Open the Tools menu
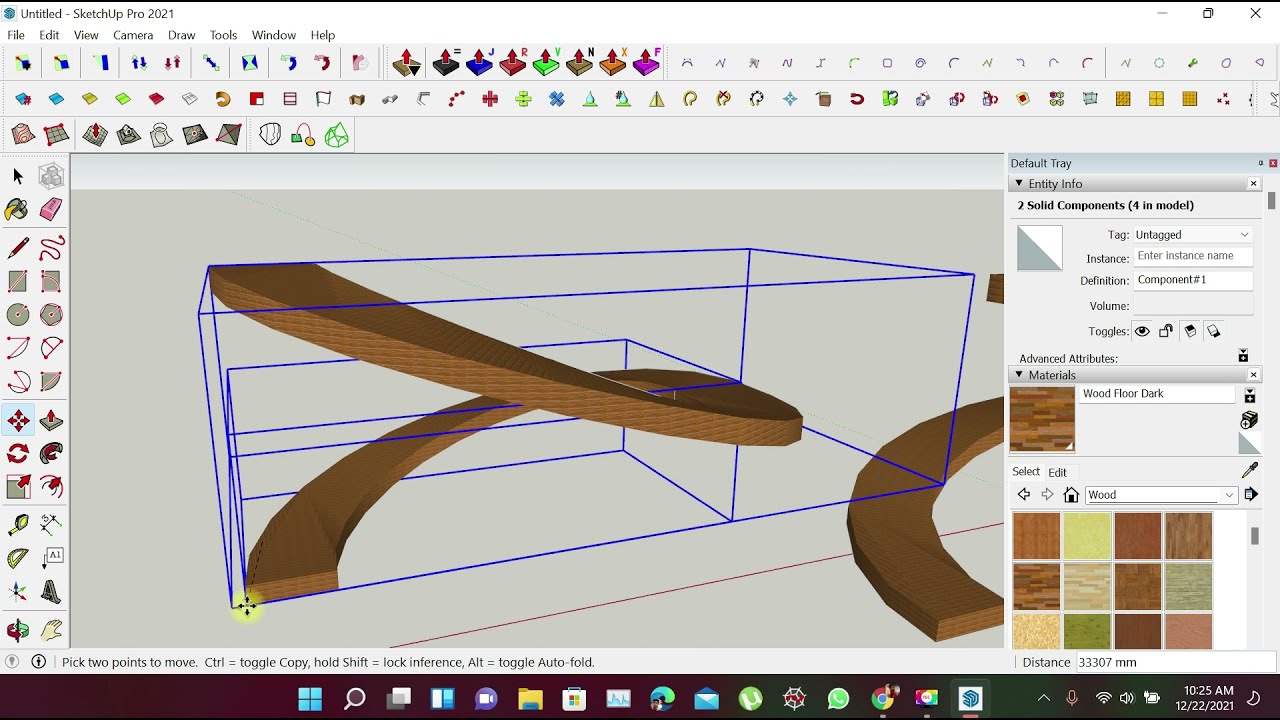 223,35
